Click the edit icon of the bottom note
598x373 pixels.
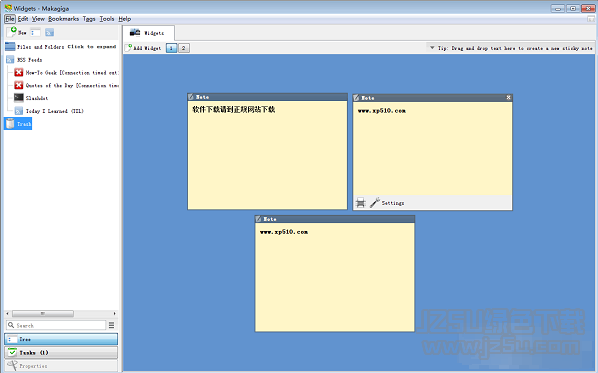(x=259, y=219)
